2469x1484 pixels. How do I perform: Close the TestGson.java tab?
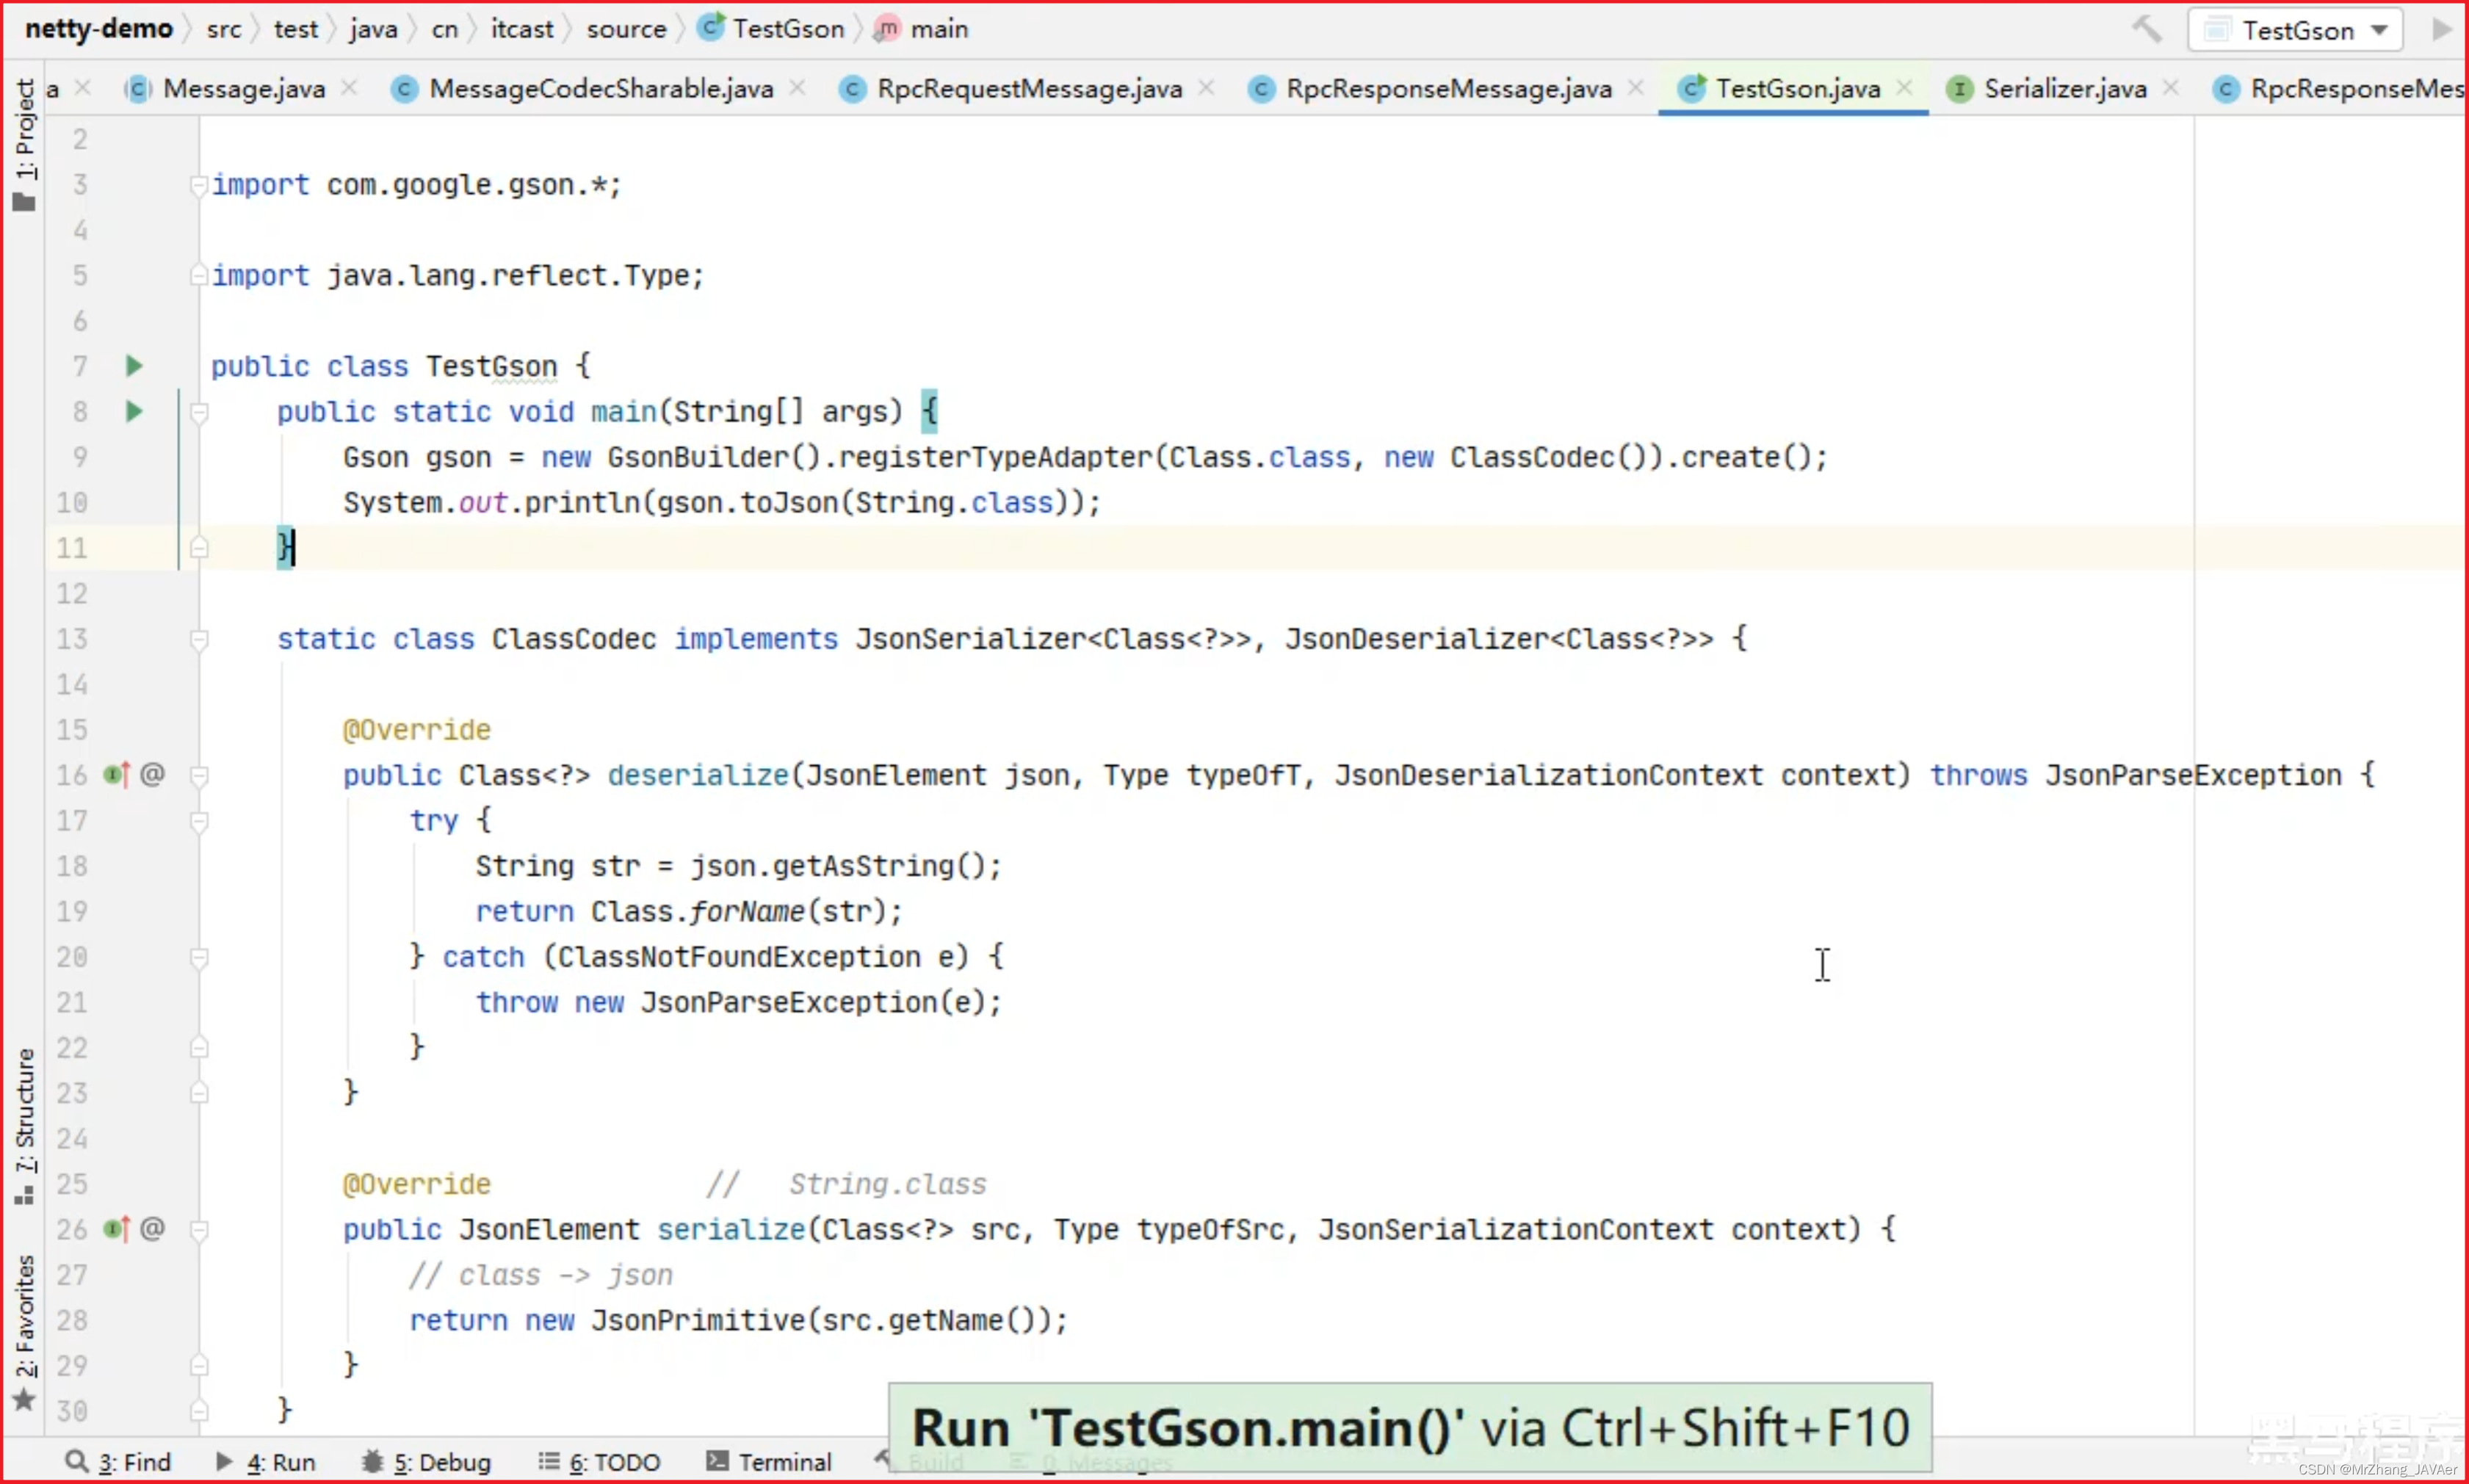coord(1905,88)
